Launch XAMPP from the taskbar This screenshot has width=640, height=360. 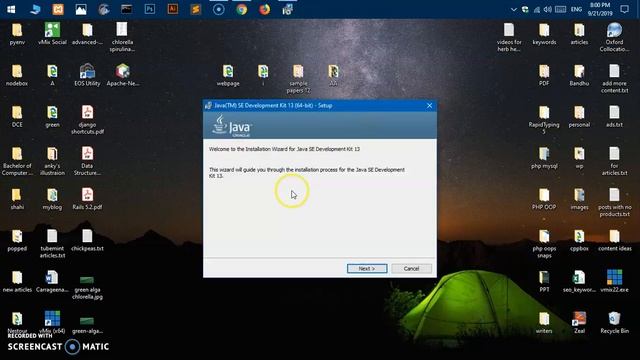point(58,9)
